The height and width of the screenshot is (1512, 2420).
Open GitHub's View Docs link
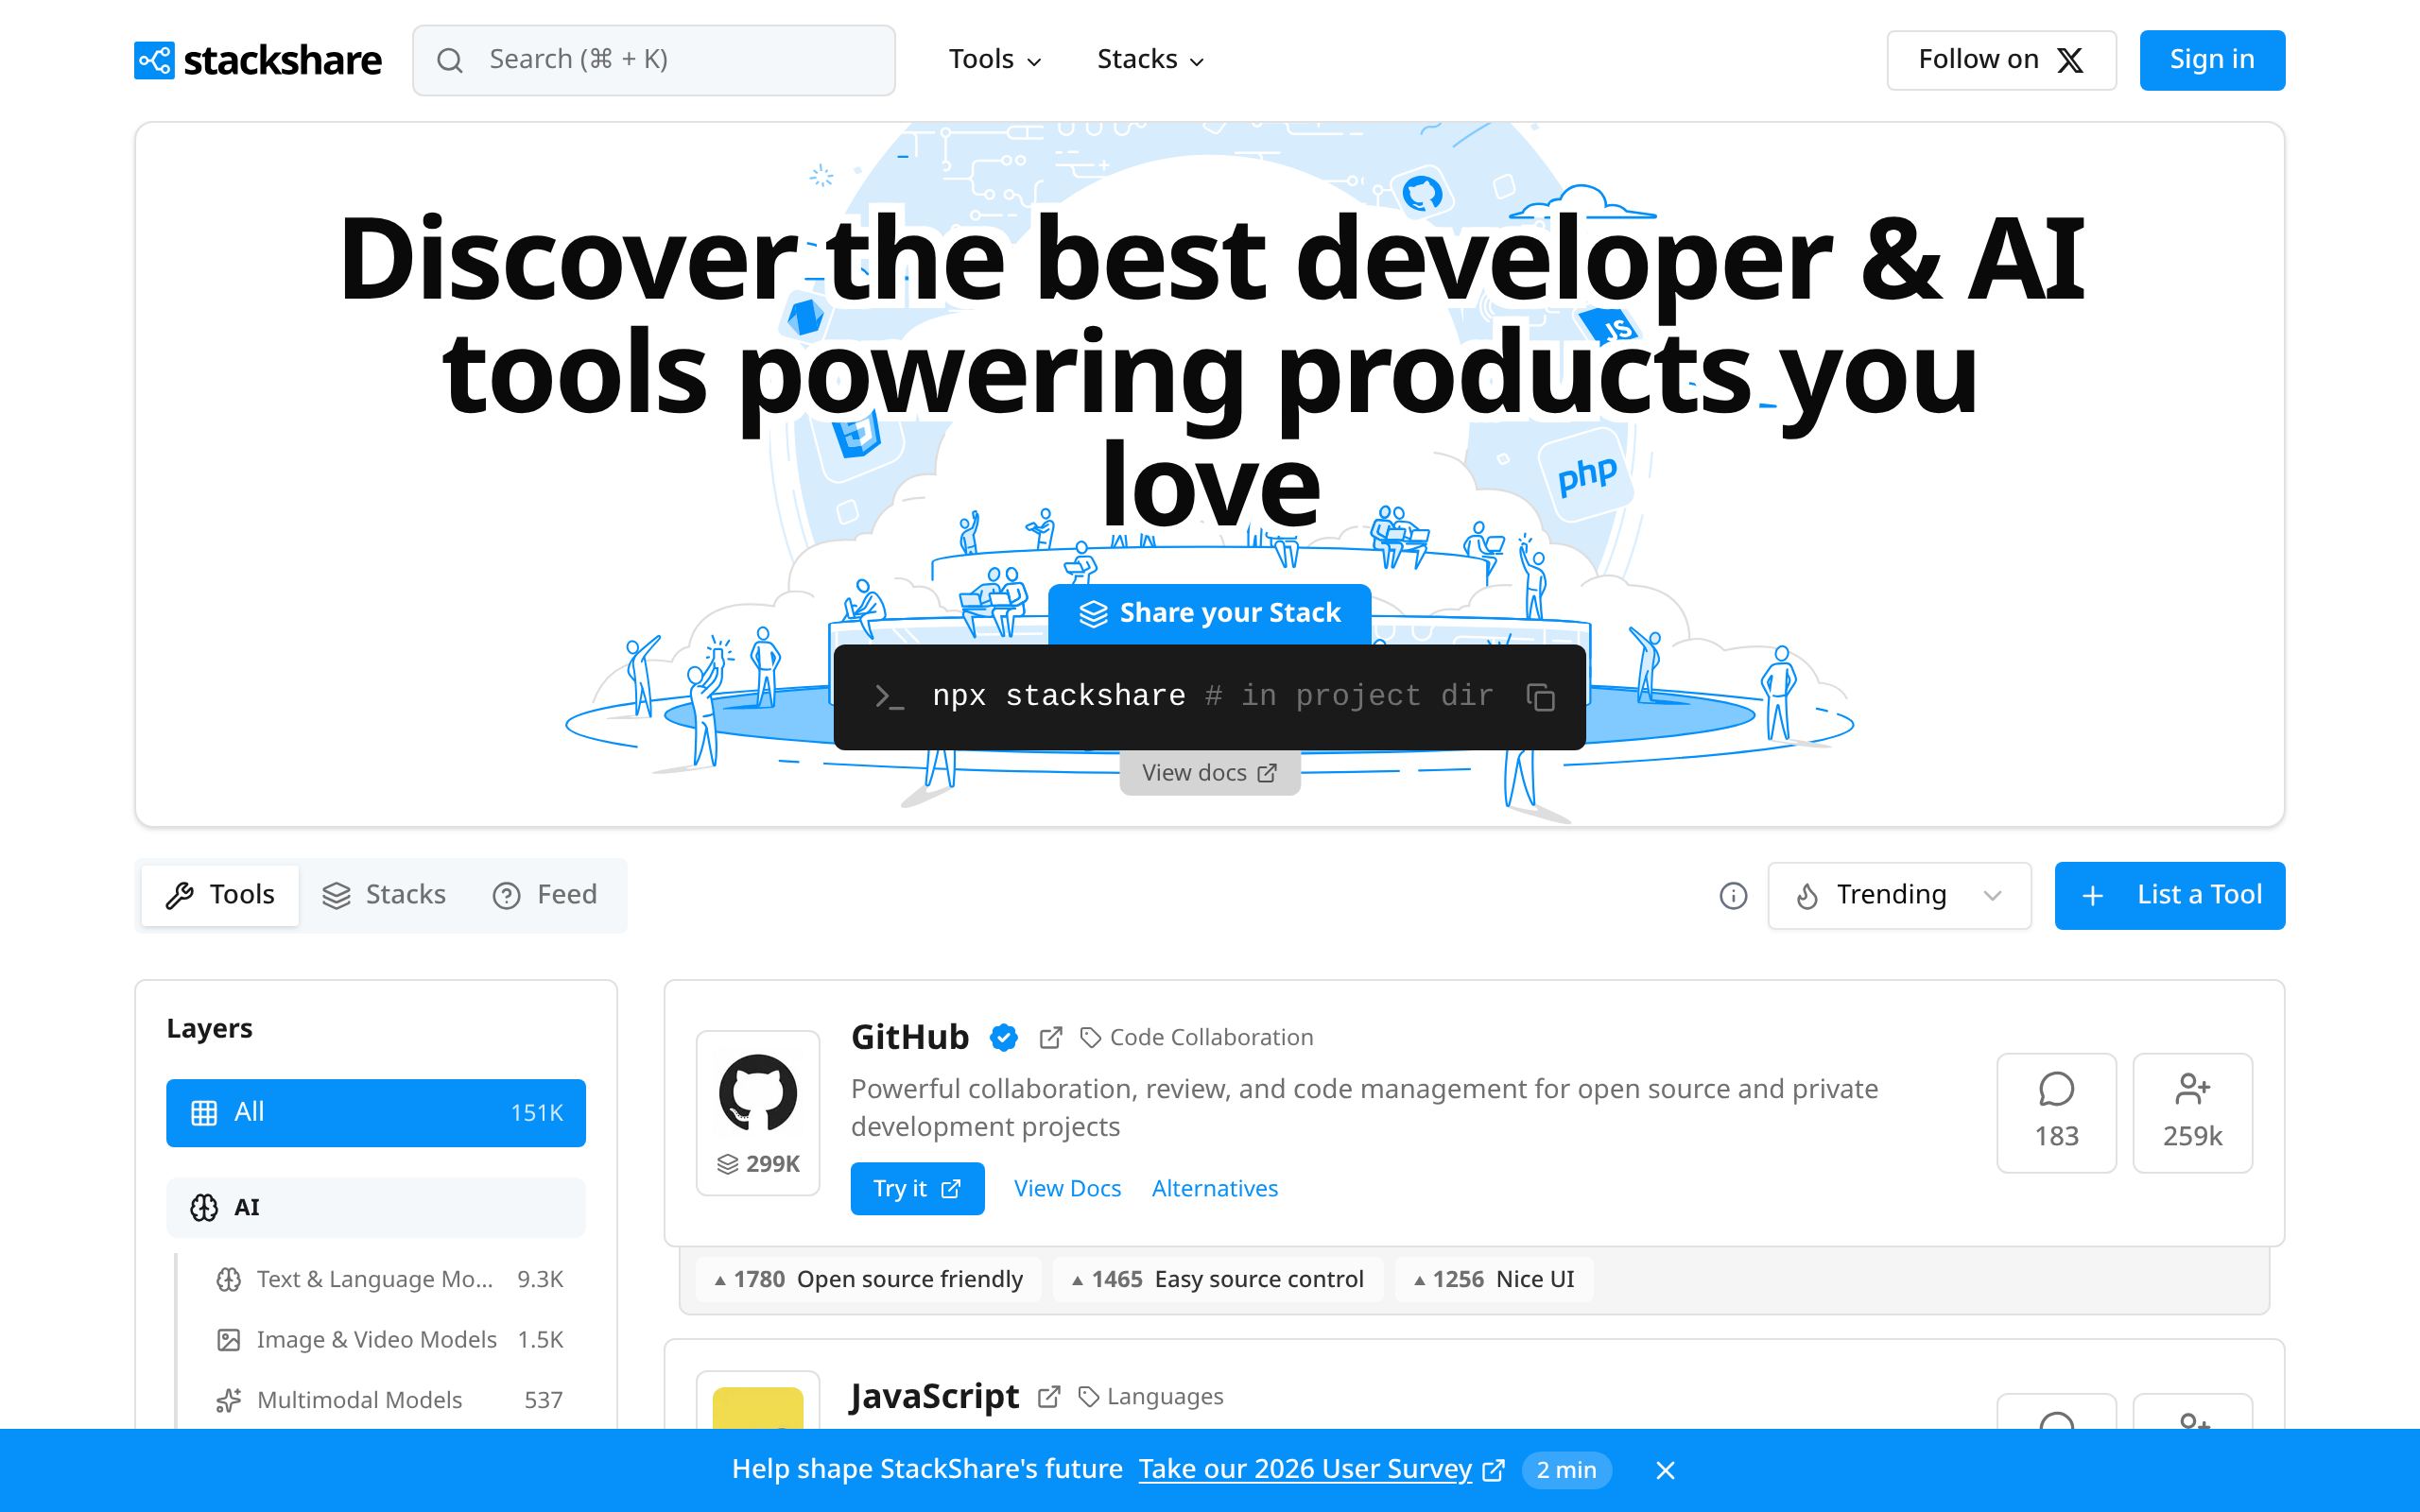point(1067,1188)
